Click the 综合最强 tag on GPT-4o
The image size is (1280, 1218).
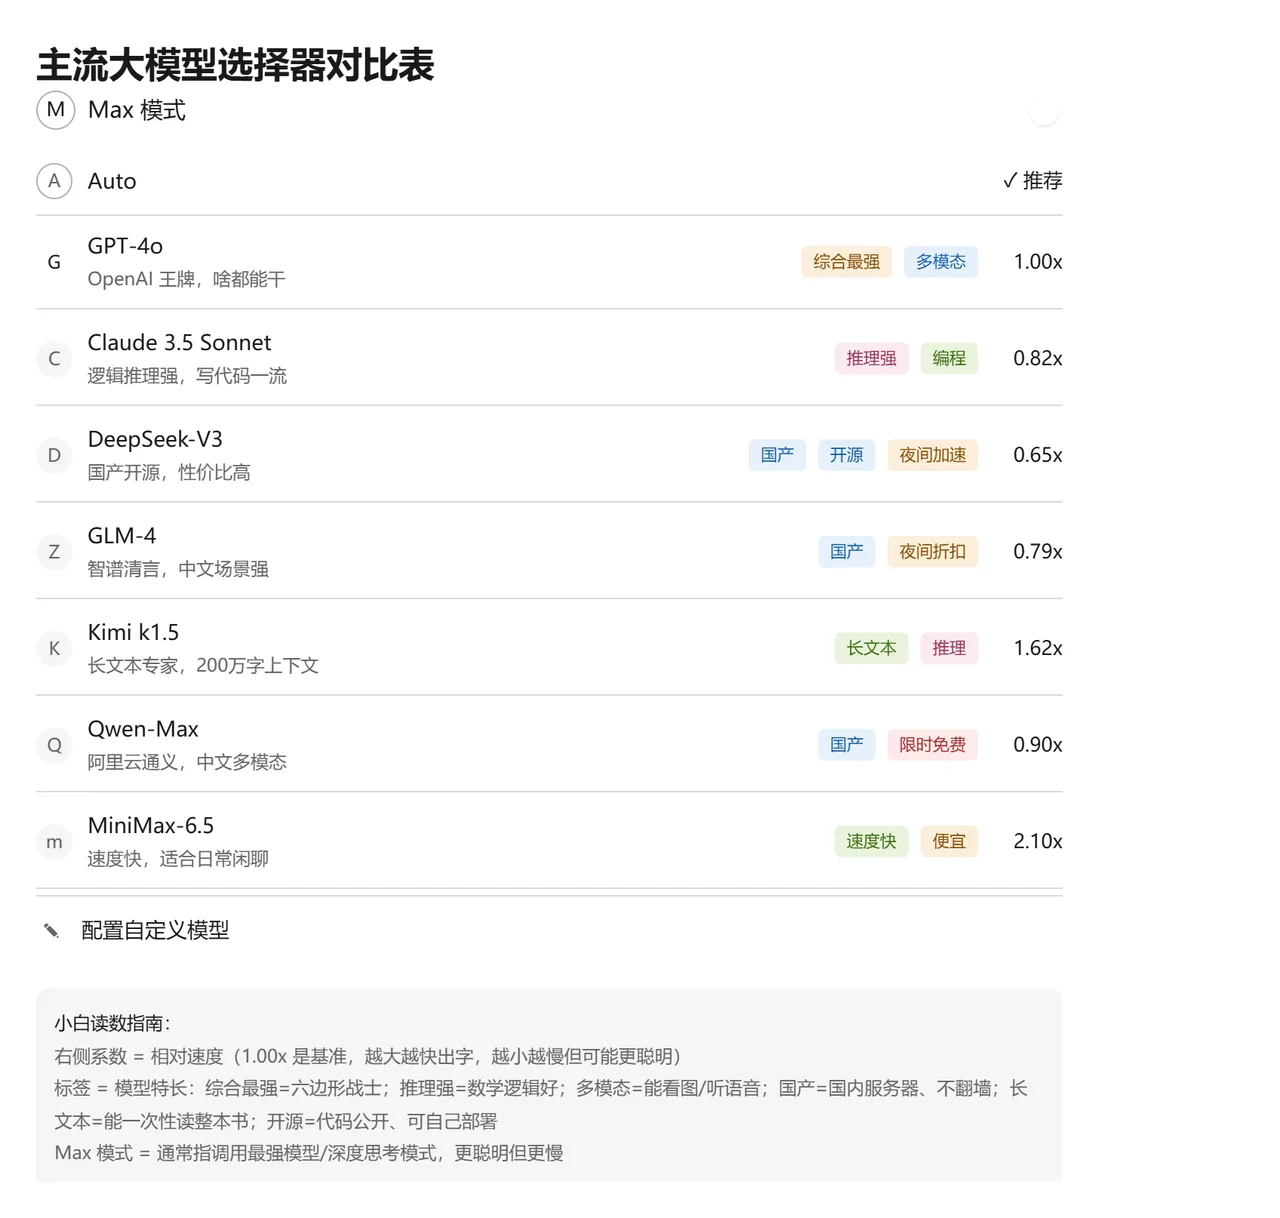coord(846,262)
